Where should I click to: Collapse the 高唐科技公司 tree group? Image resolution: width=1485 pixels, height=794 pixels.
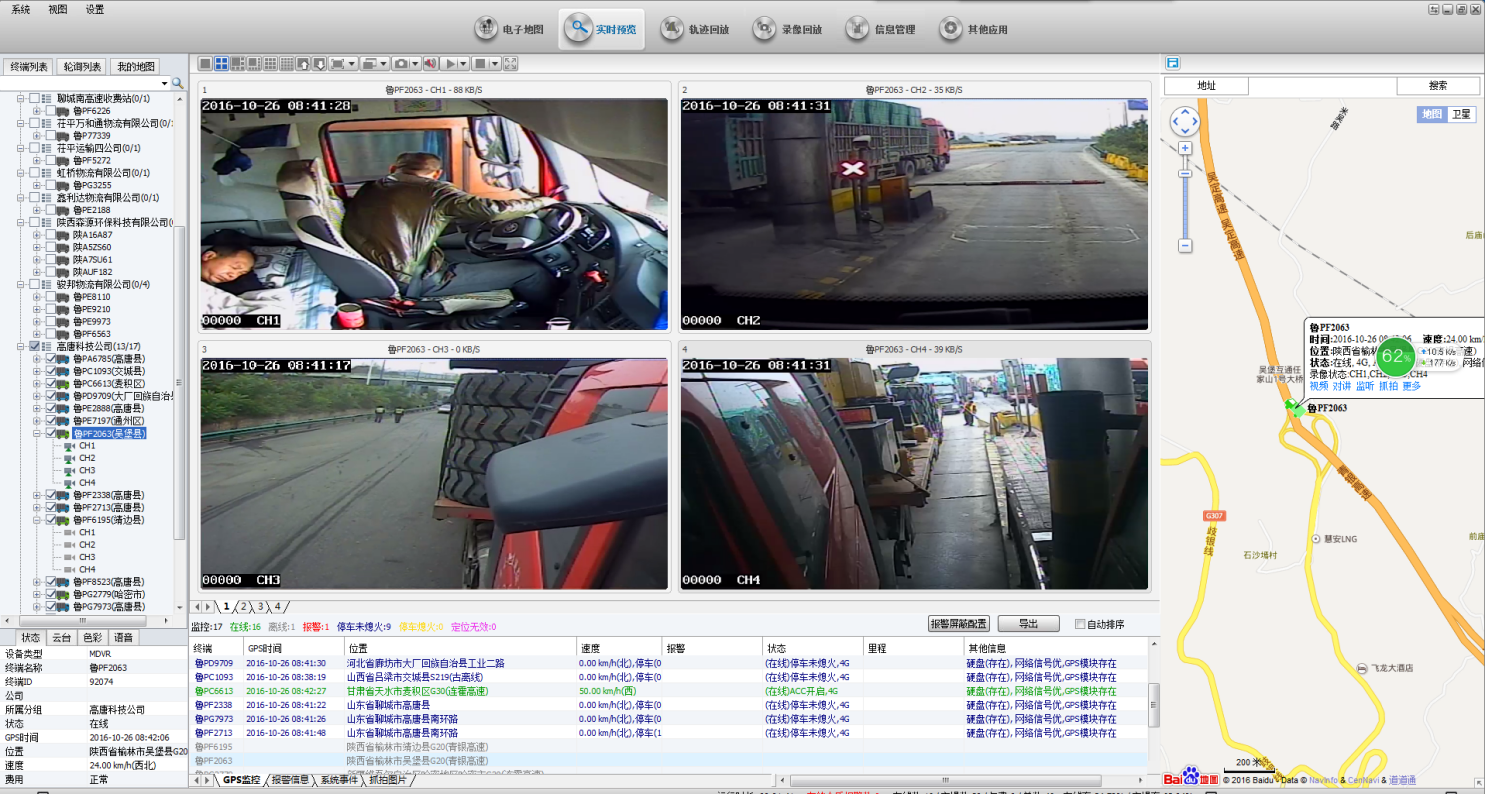[x=21, y=346]
